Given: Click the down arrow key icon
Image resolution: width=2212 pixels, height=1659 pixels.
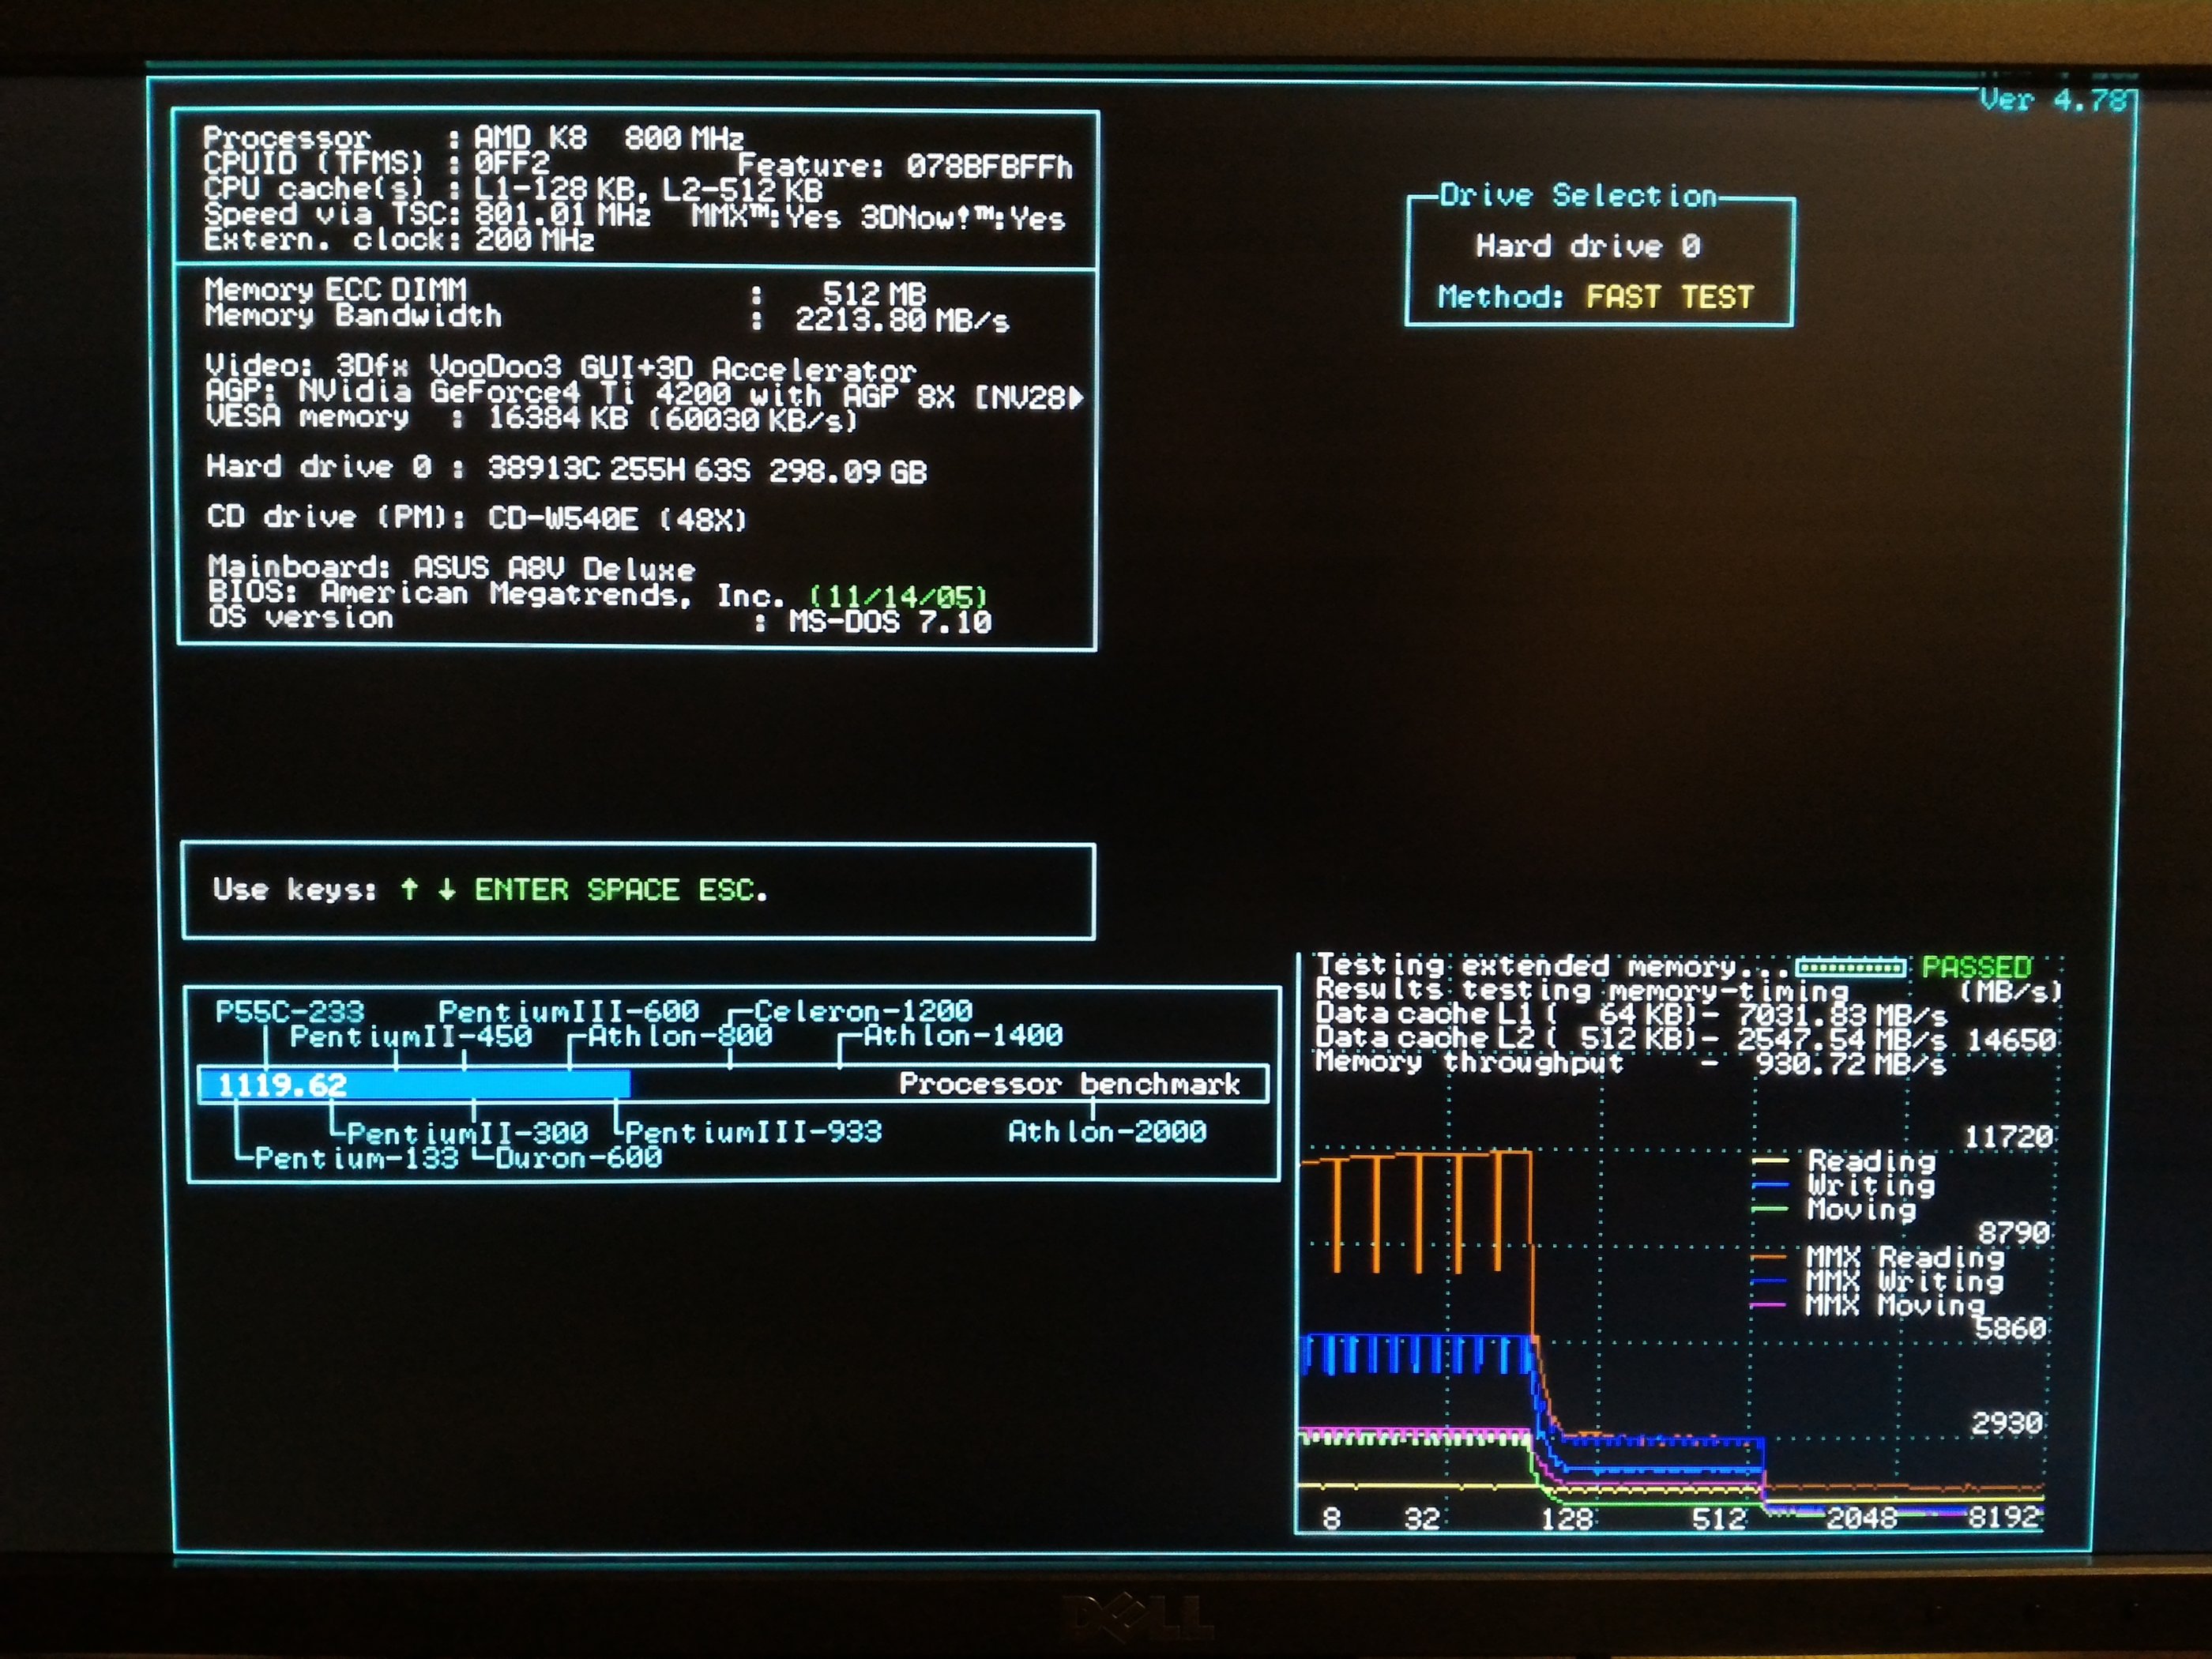Looking at the screenshot, I should tap(446, 889).
